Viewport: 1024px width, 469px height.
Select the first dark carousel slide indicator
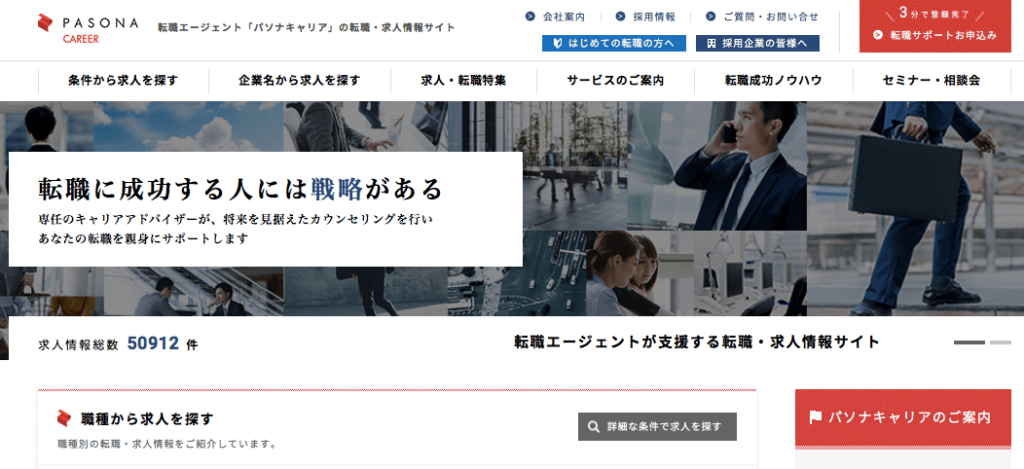pyautogui.click(x=969, y=342)
